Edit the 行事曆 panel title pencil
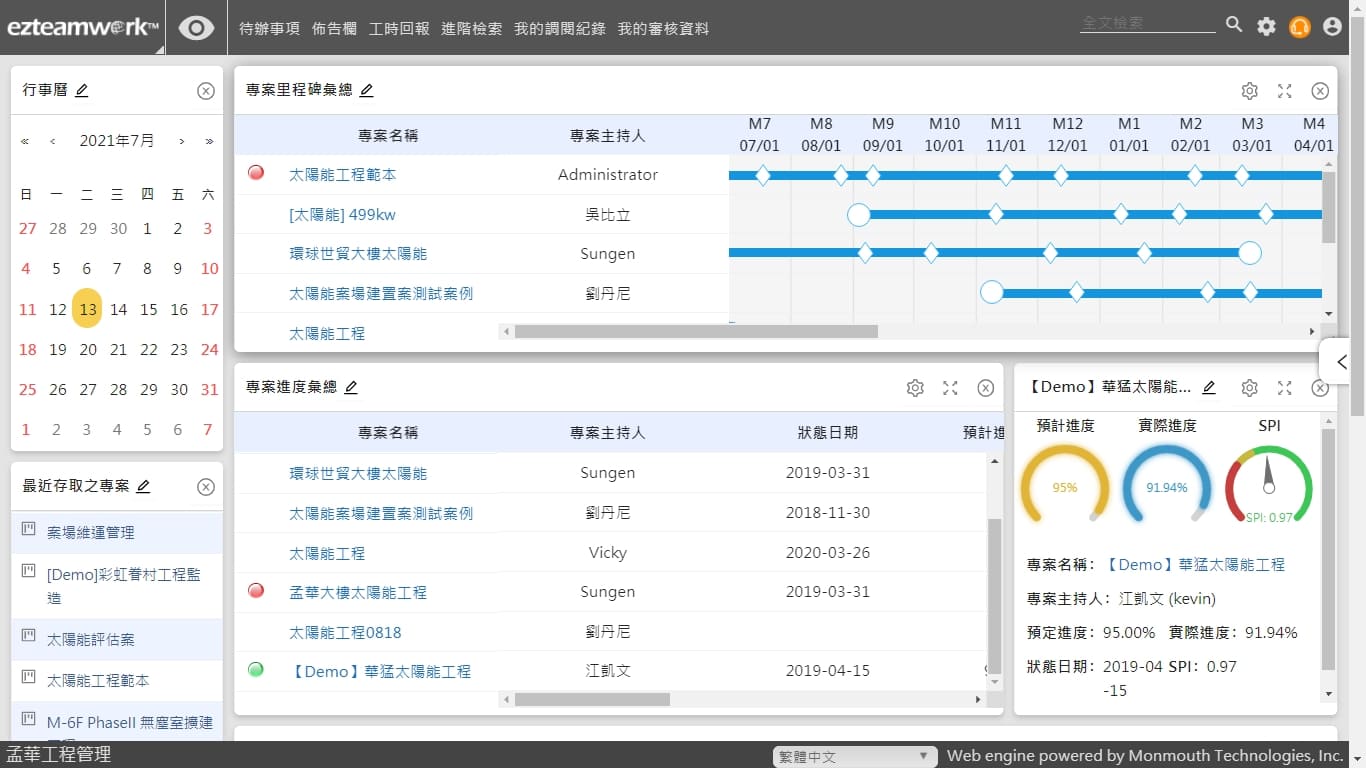Image resolution: width=1366 pixels, height=768 pixels. click(82, 91)
